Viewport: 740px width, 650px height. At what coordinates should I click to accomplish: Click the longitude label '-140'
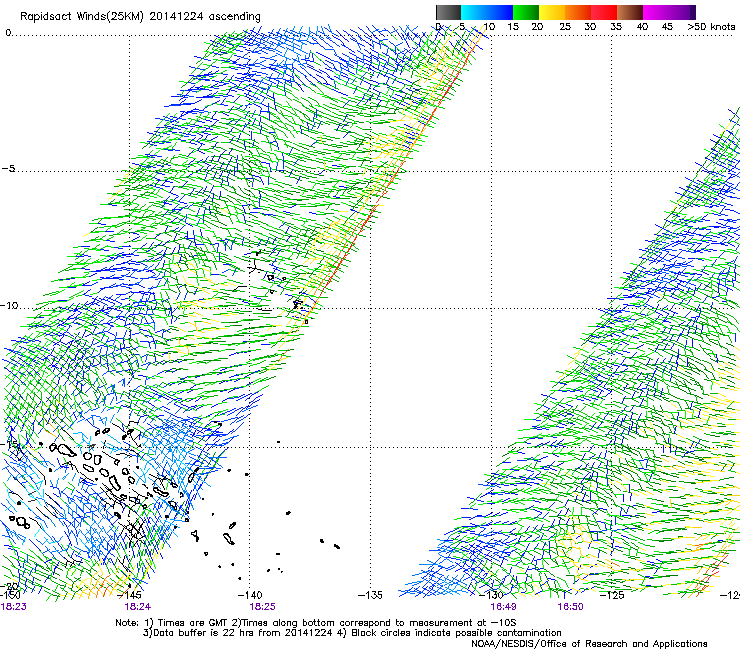click(250, 595)
